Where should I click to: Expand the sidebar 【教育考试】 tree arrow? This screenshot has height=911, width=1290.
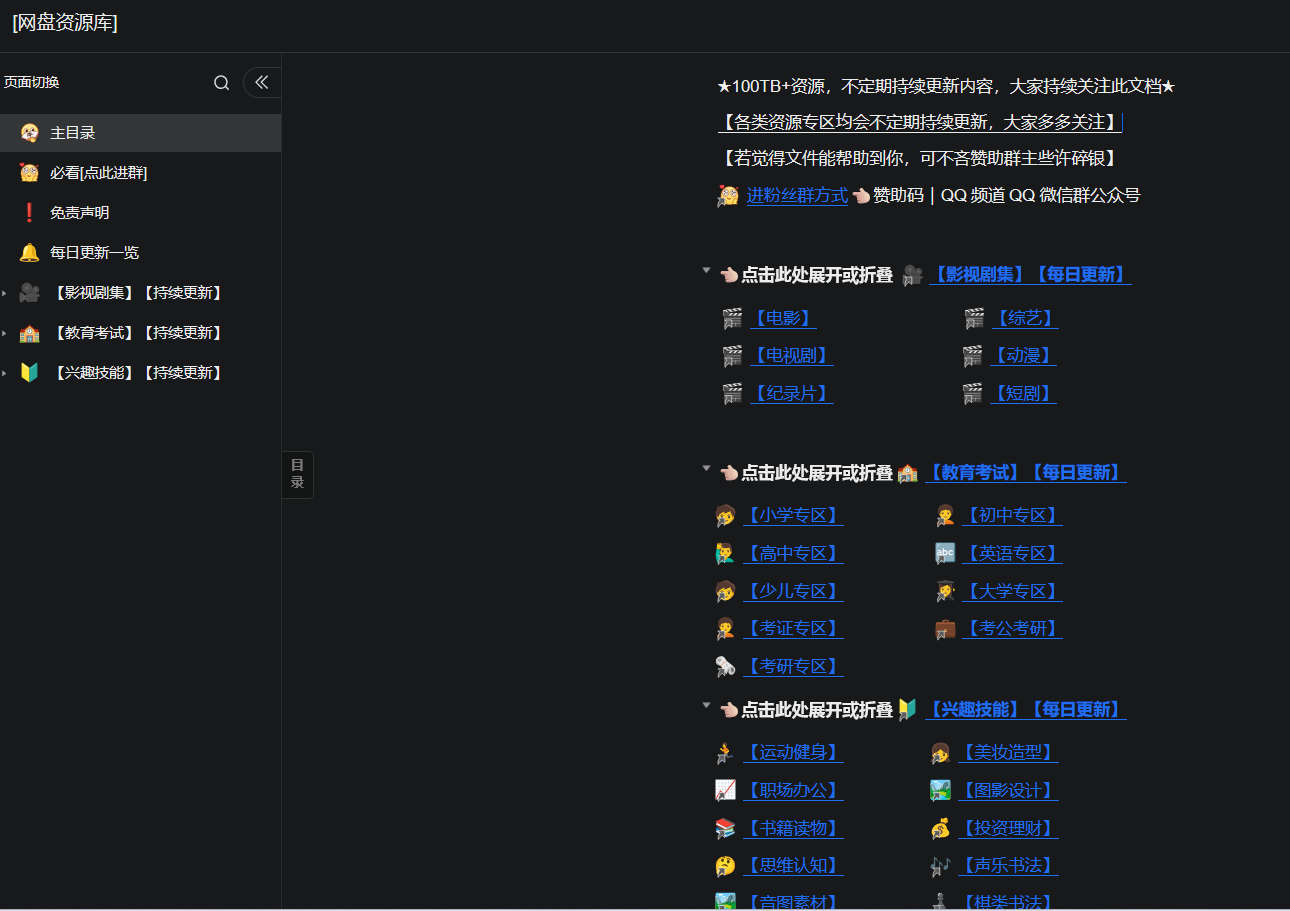coord(4,333)
